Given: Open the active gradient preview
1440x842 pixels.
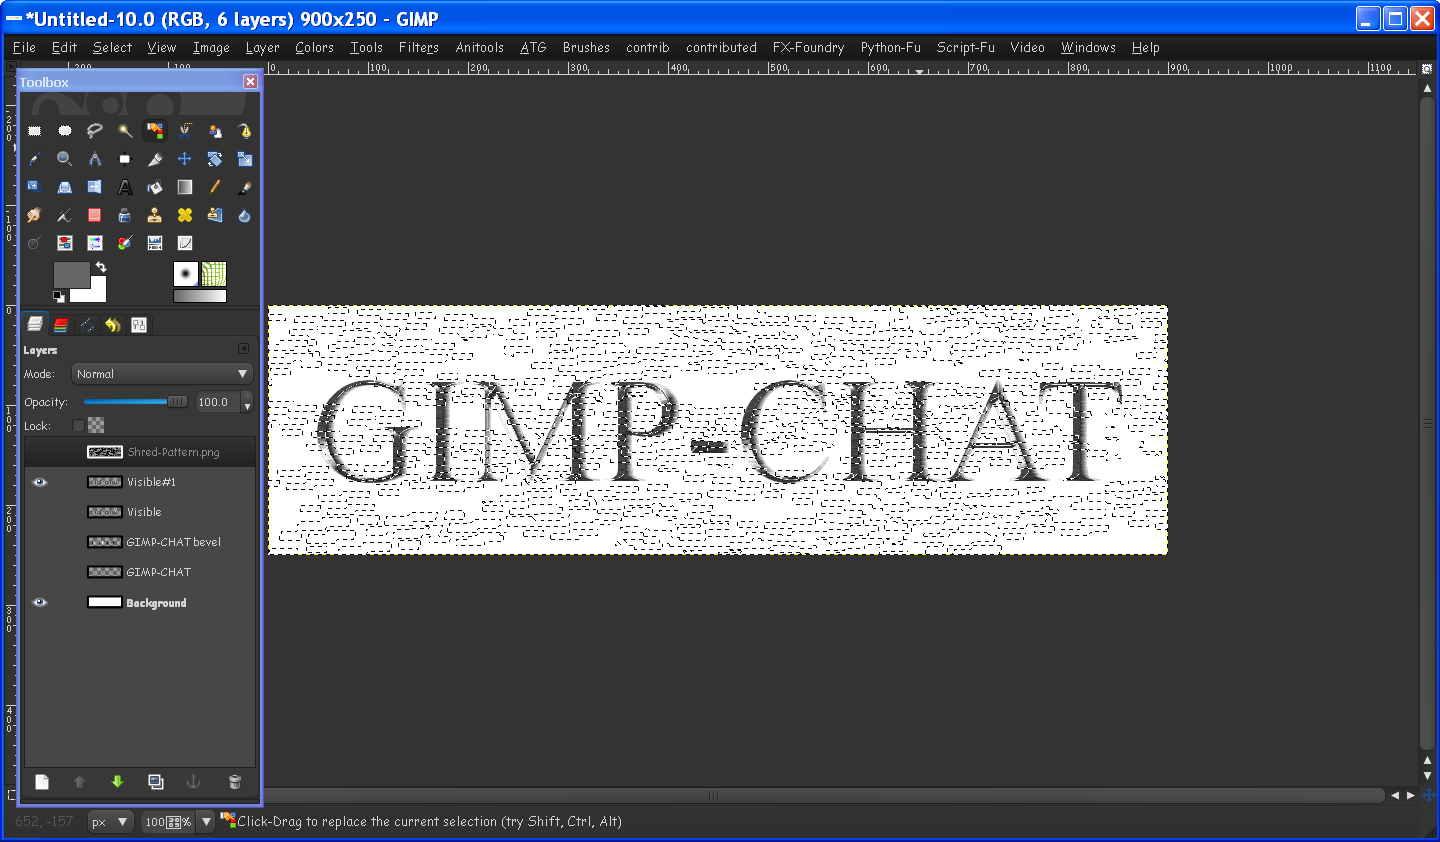Looking at the screenshot, I should [x=200, y=296].
